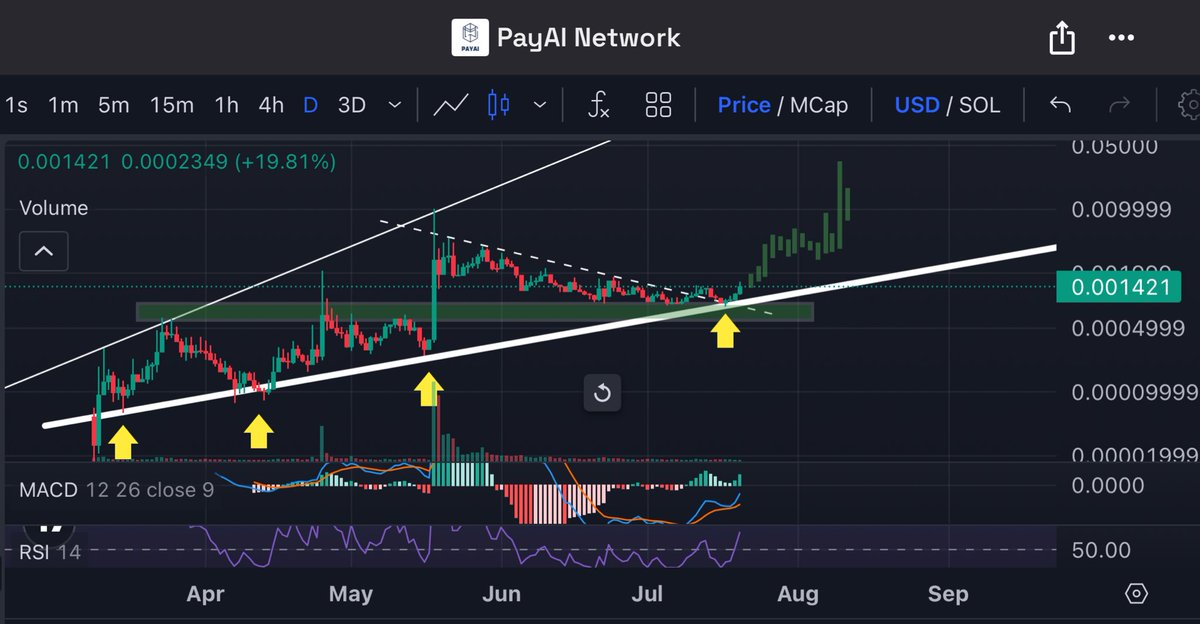
Task: Tap the undo arrow icon
Action: pyautogui.click(x=1061, y=105)
